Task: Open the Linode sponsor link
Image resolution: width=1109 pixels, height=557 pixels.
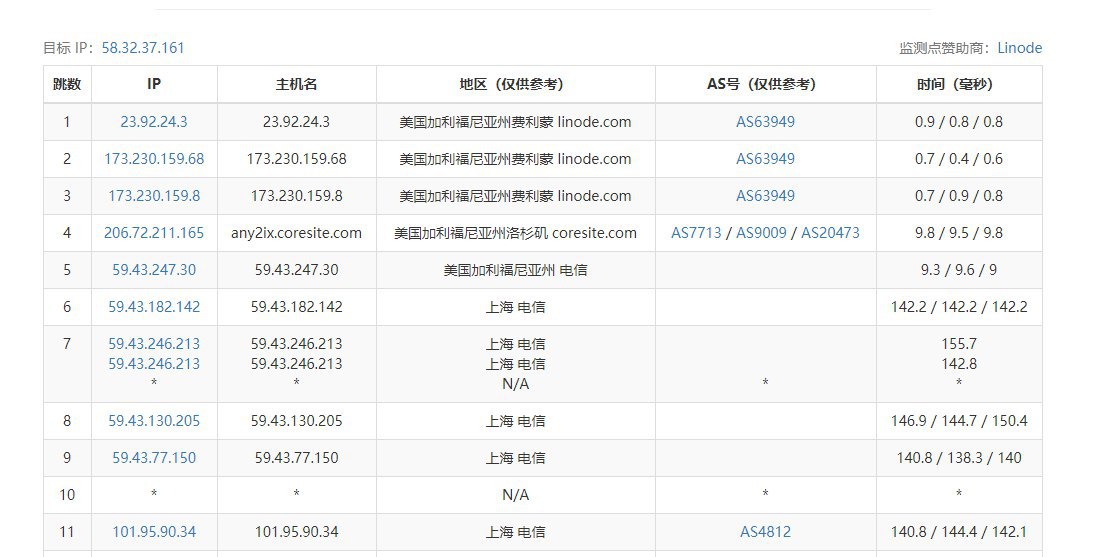Action: click(1019, 48)
